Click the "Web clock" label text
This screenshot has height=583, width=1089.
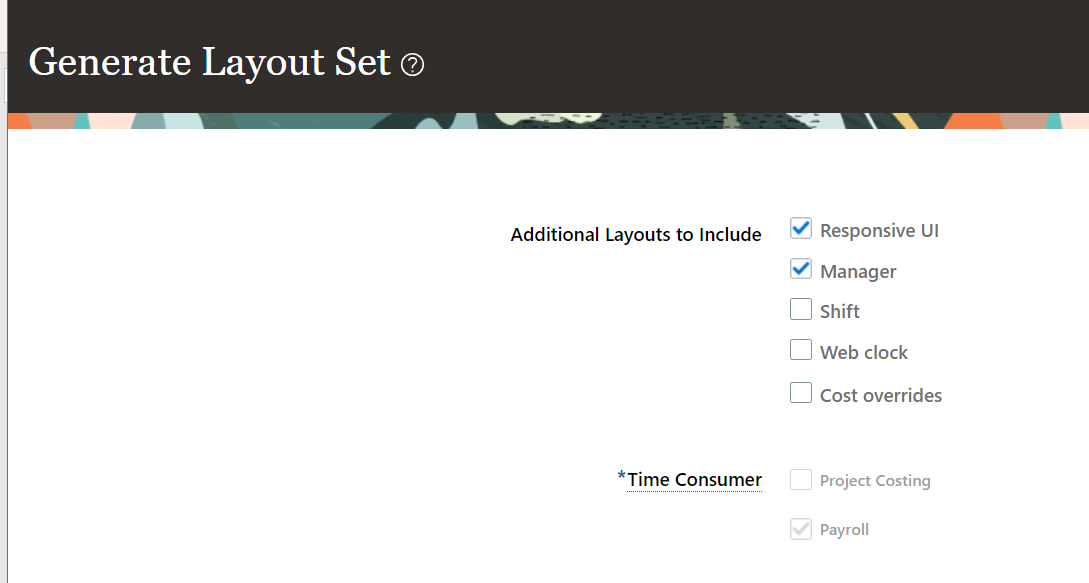[x=863, y=352]
